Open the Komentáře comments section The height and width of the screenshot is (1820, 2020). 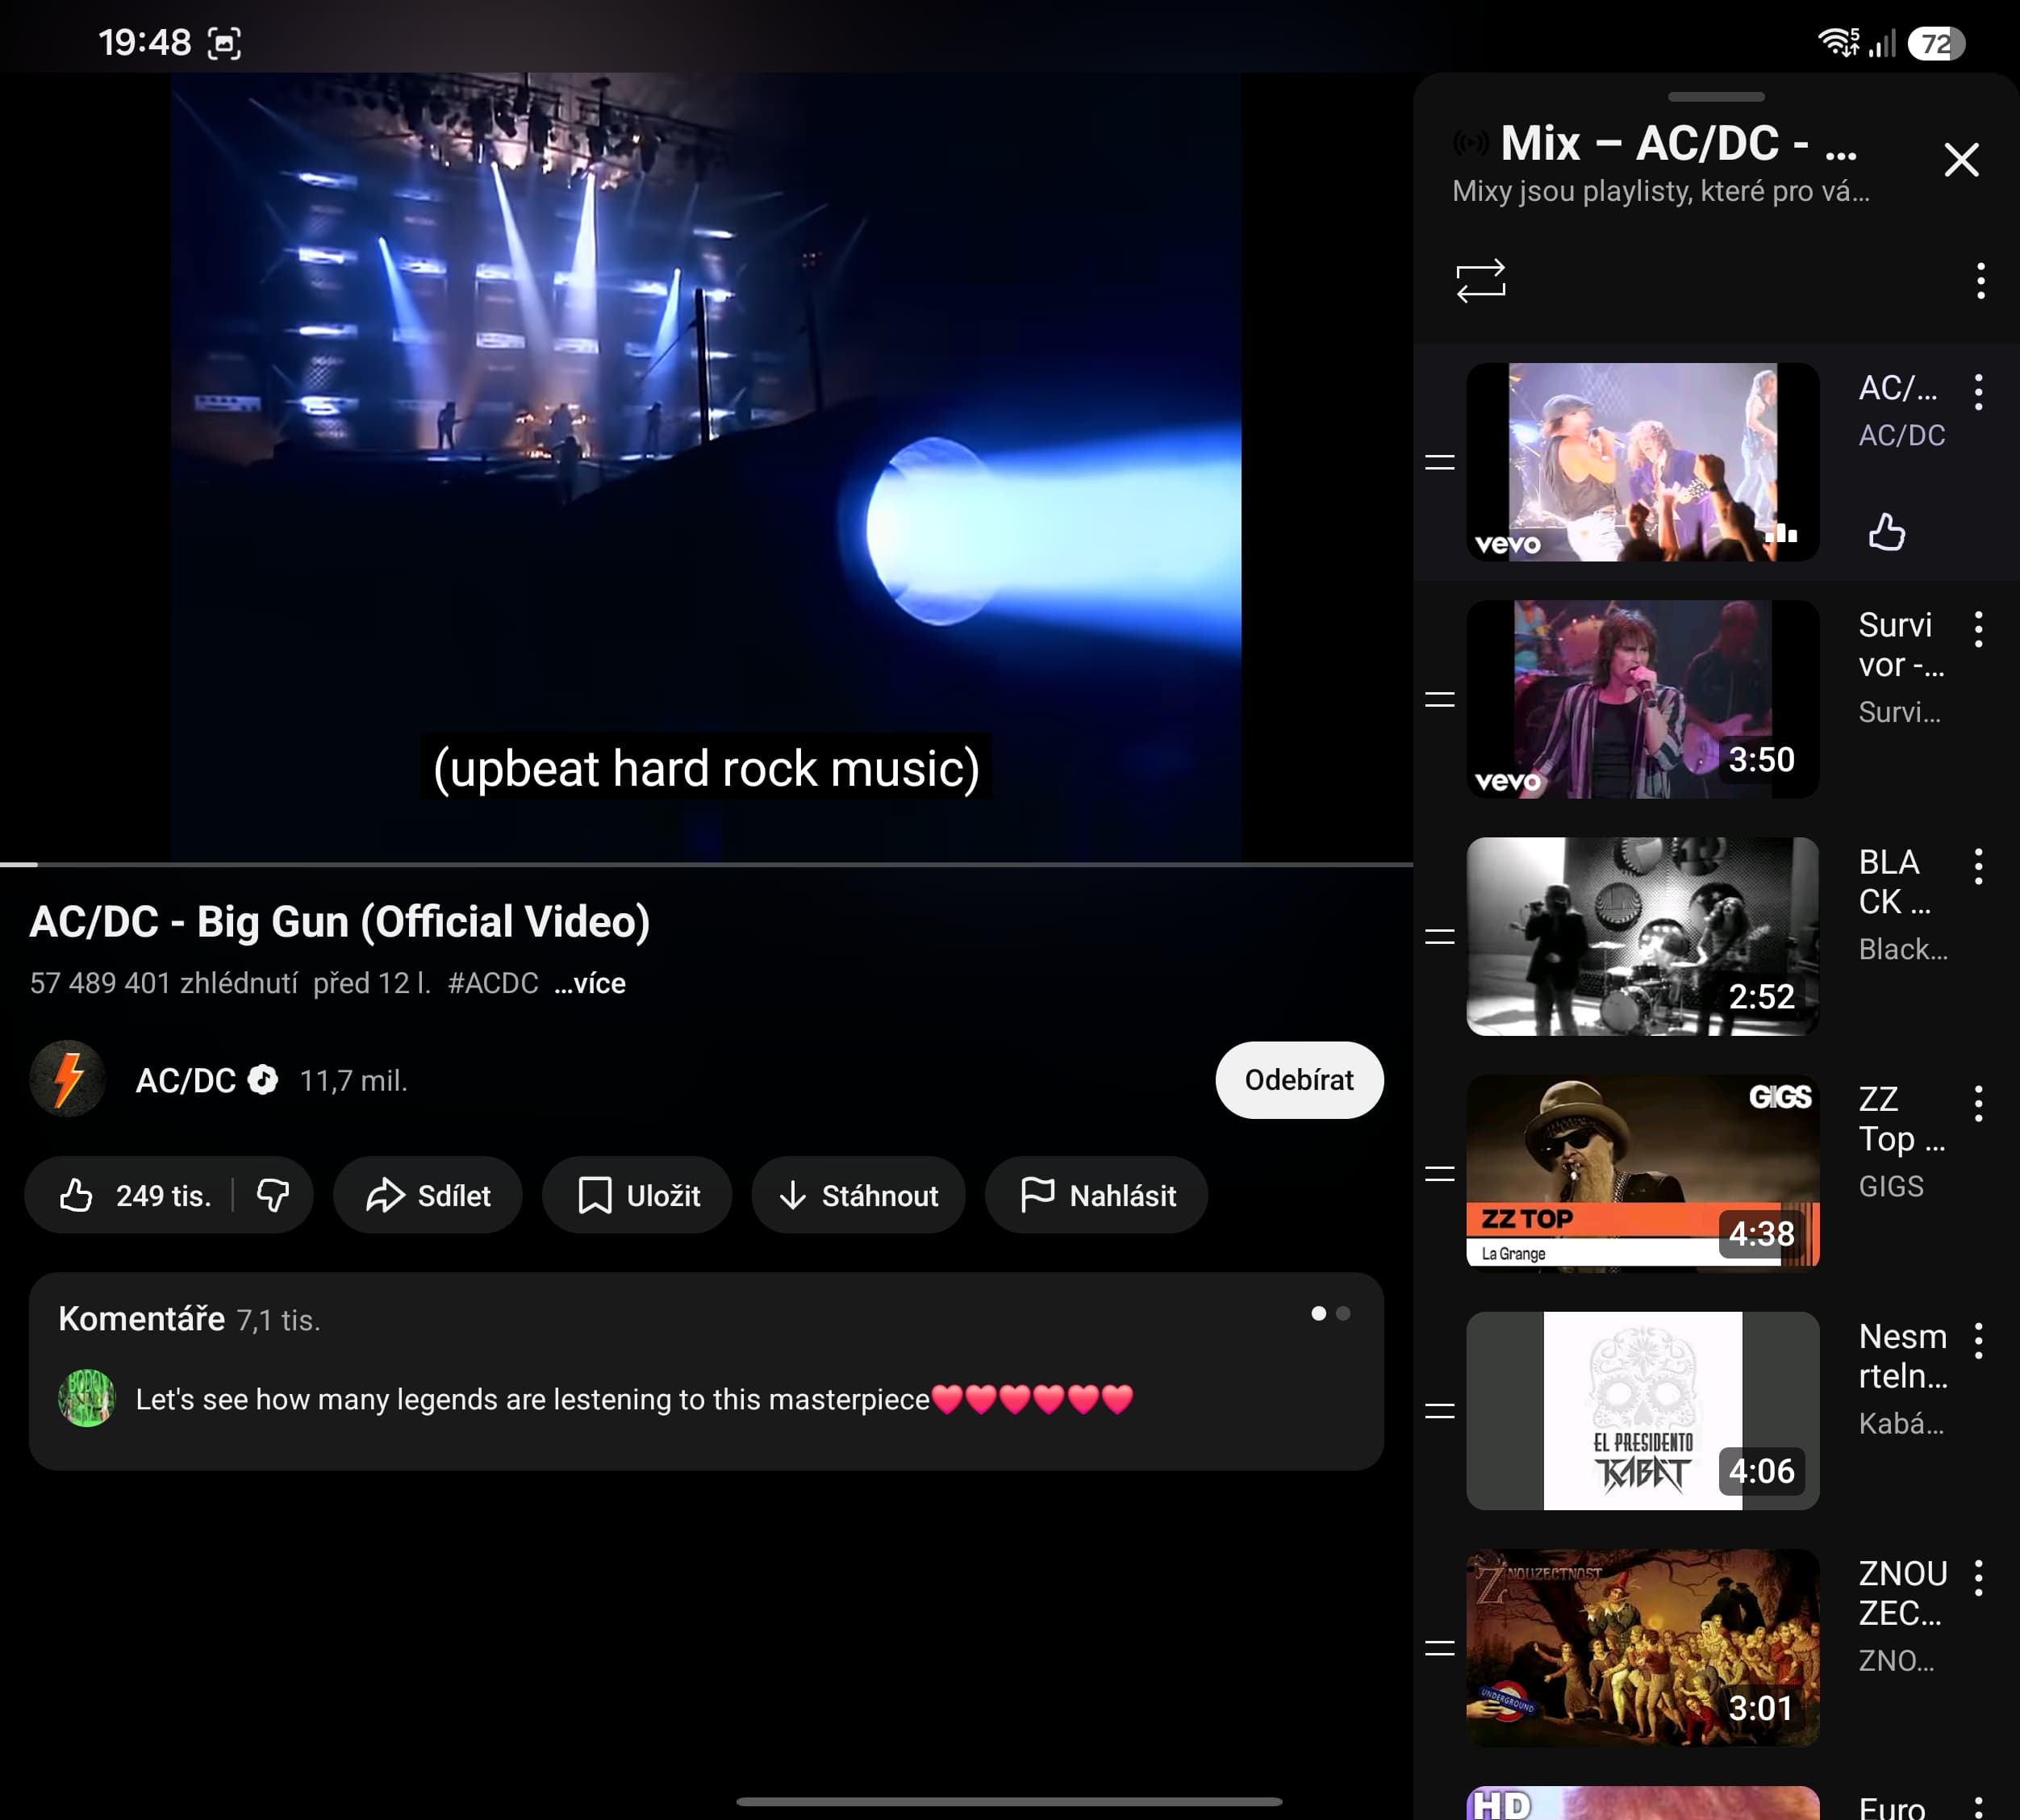[706, 1371]
